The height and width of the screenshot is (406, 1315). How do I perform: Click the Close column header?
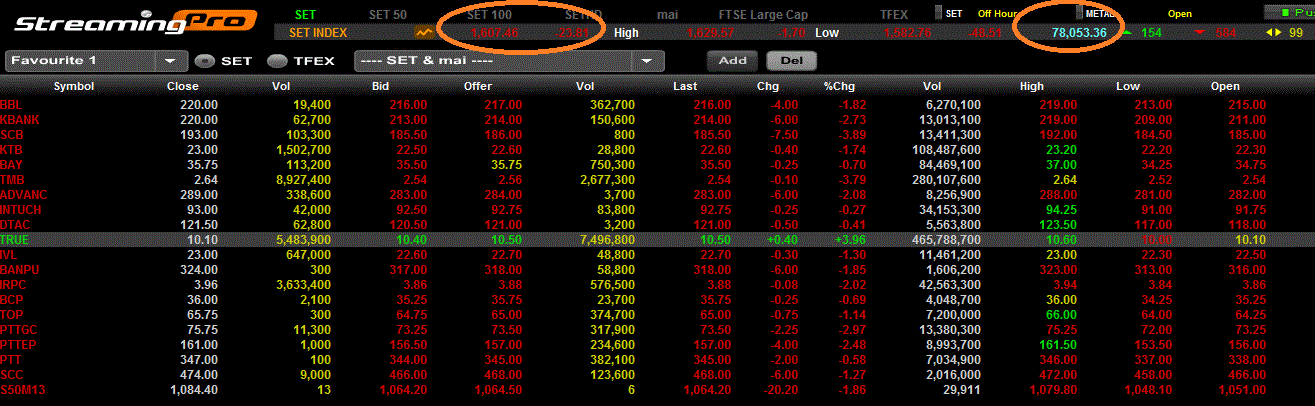[183, 86]
